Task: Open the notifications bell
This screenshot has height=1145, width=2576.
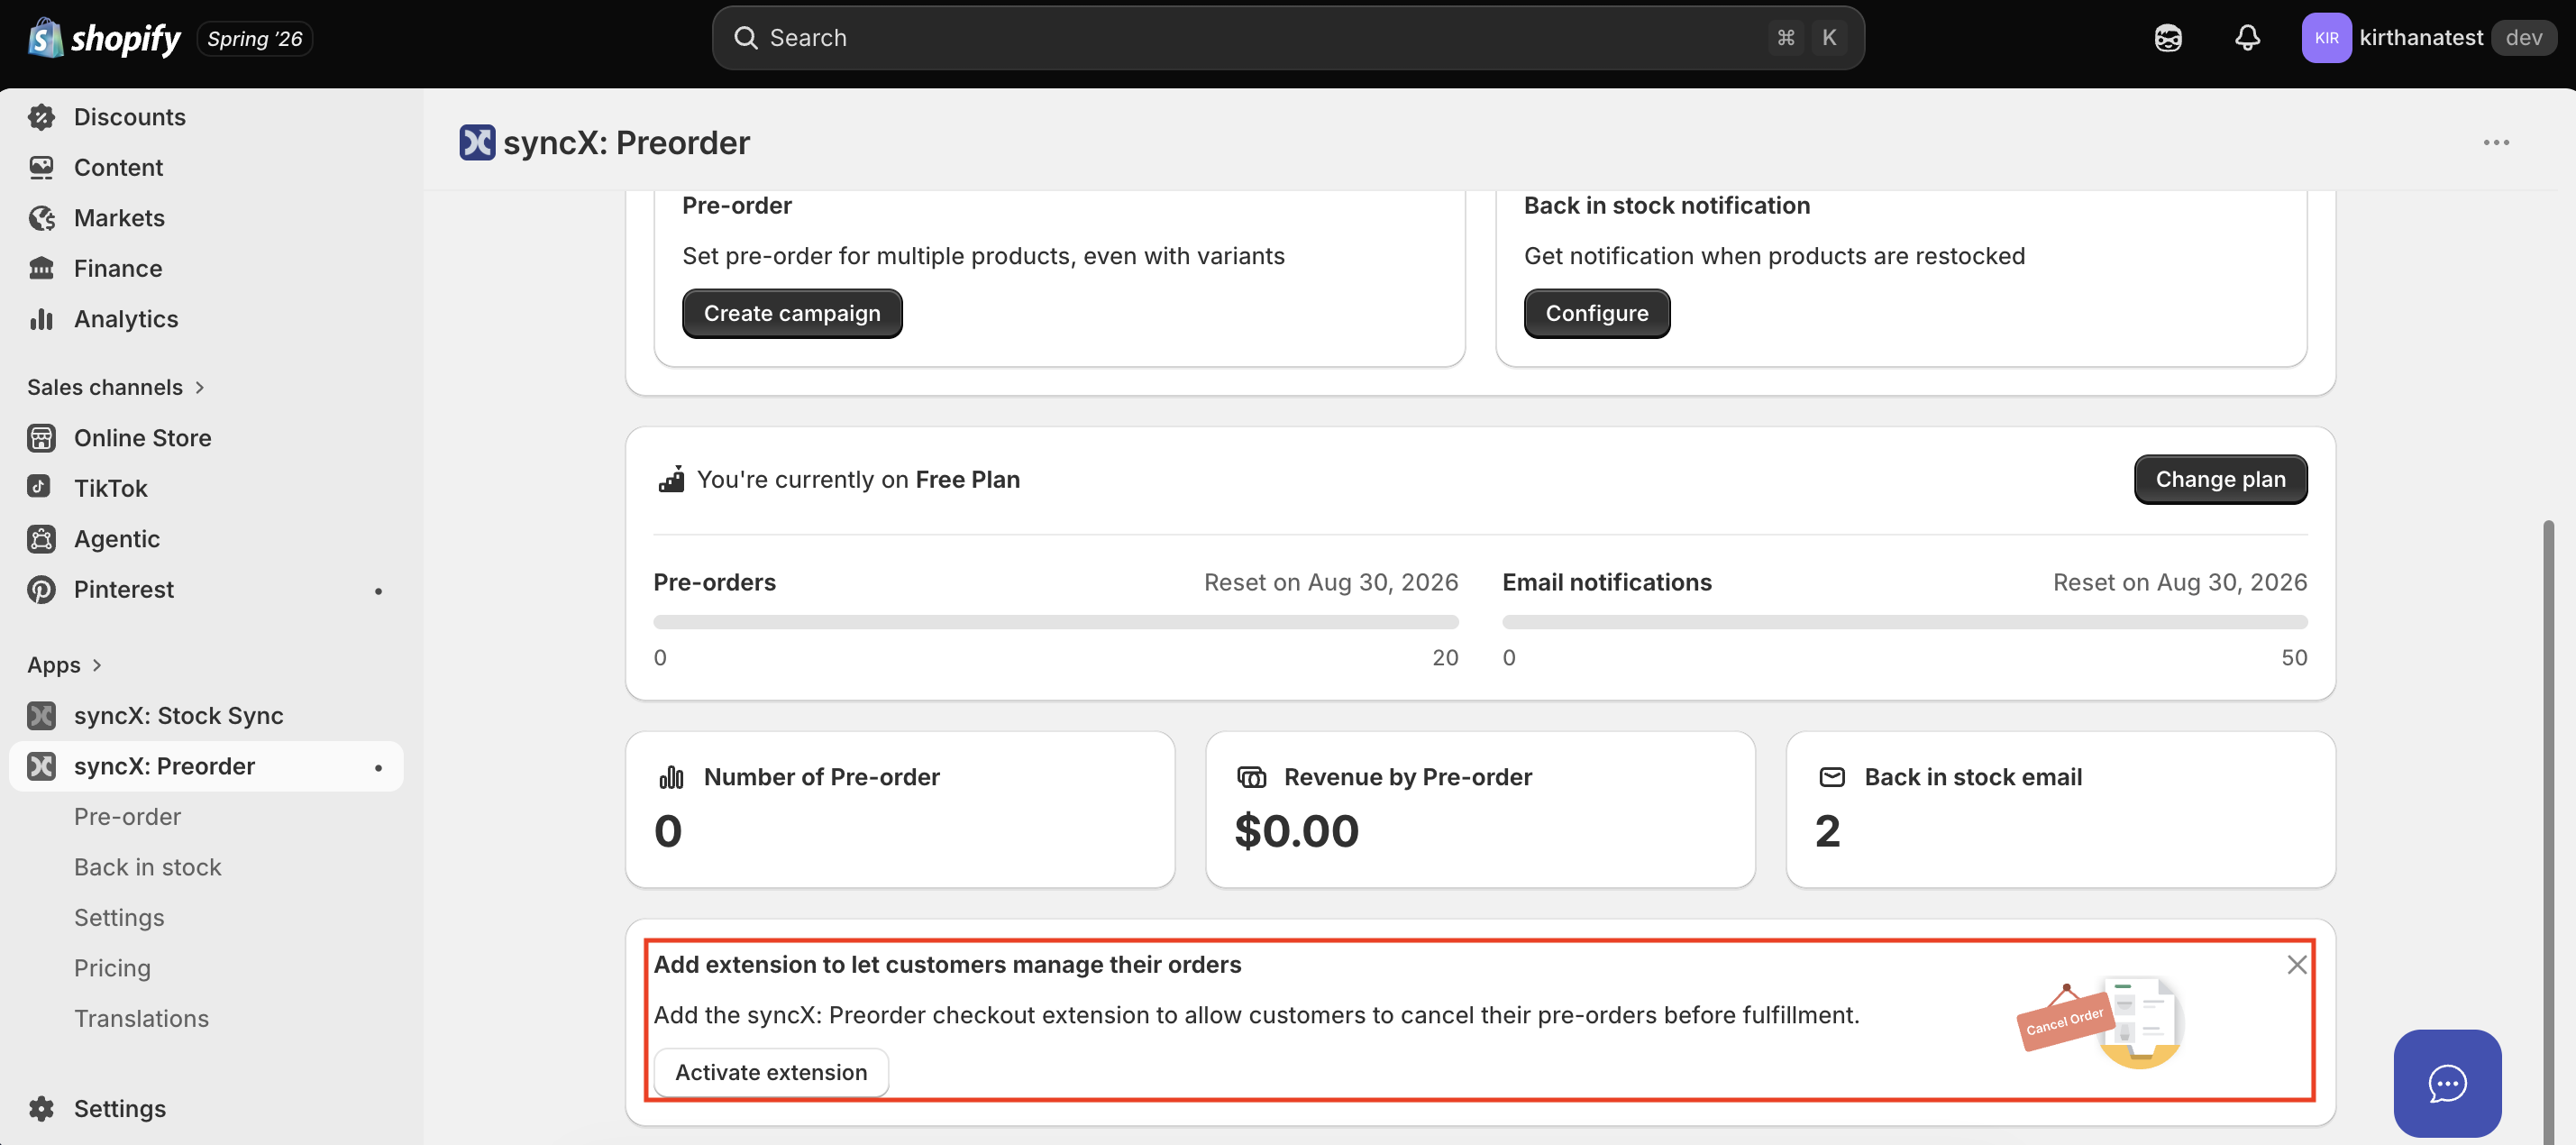Action: tap(2247, 38)
